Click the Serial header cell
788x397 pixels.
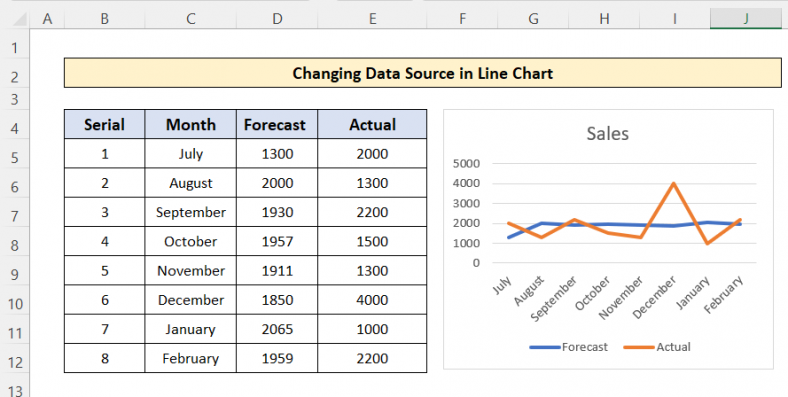(105, 124)
